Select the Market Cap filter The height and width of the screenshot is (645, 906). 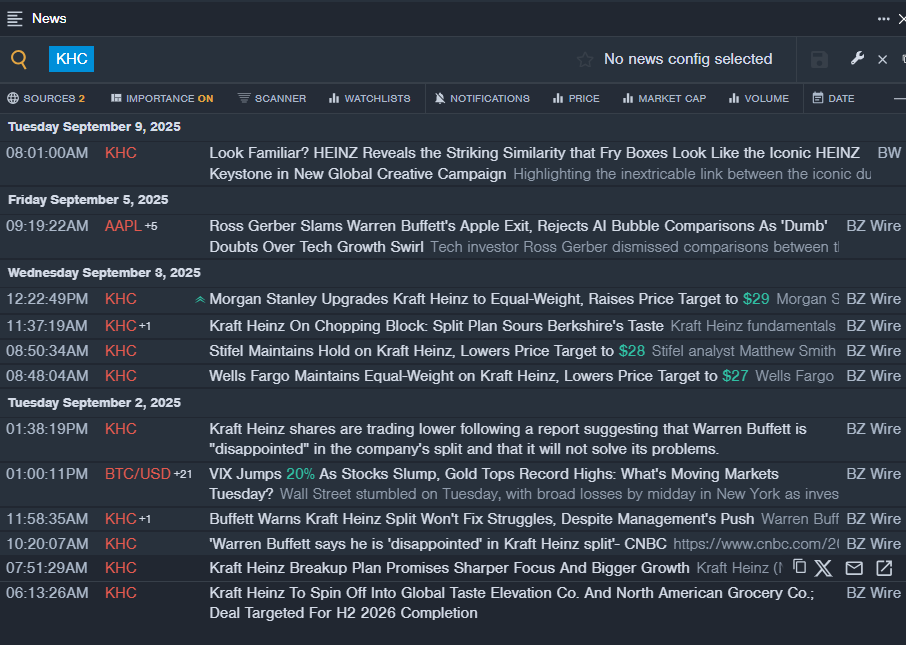pyautogui.click(x=663, y=98)
